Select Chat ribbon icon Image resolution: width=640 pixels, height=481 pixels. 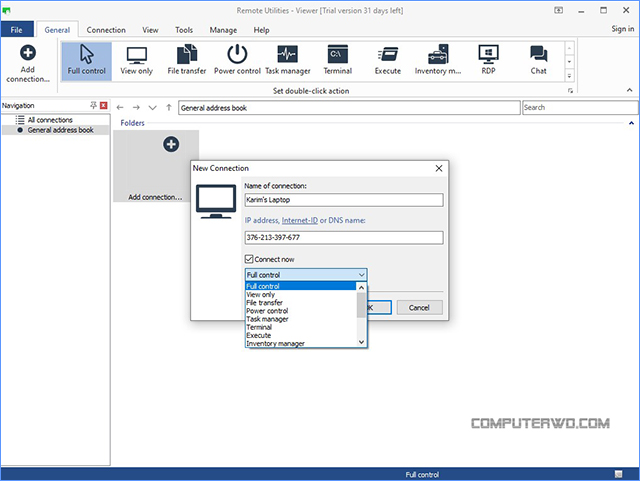[x=538, y=61]
